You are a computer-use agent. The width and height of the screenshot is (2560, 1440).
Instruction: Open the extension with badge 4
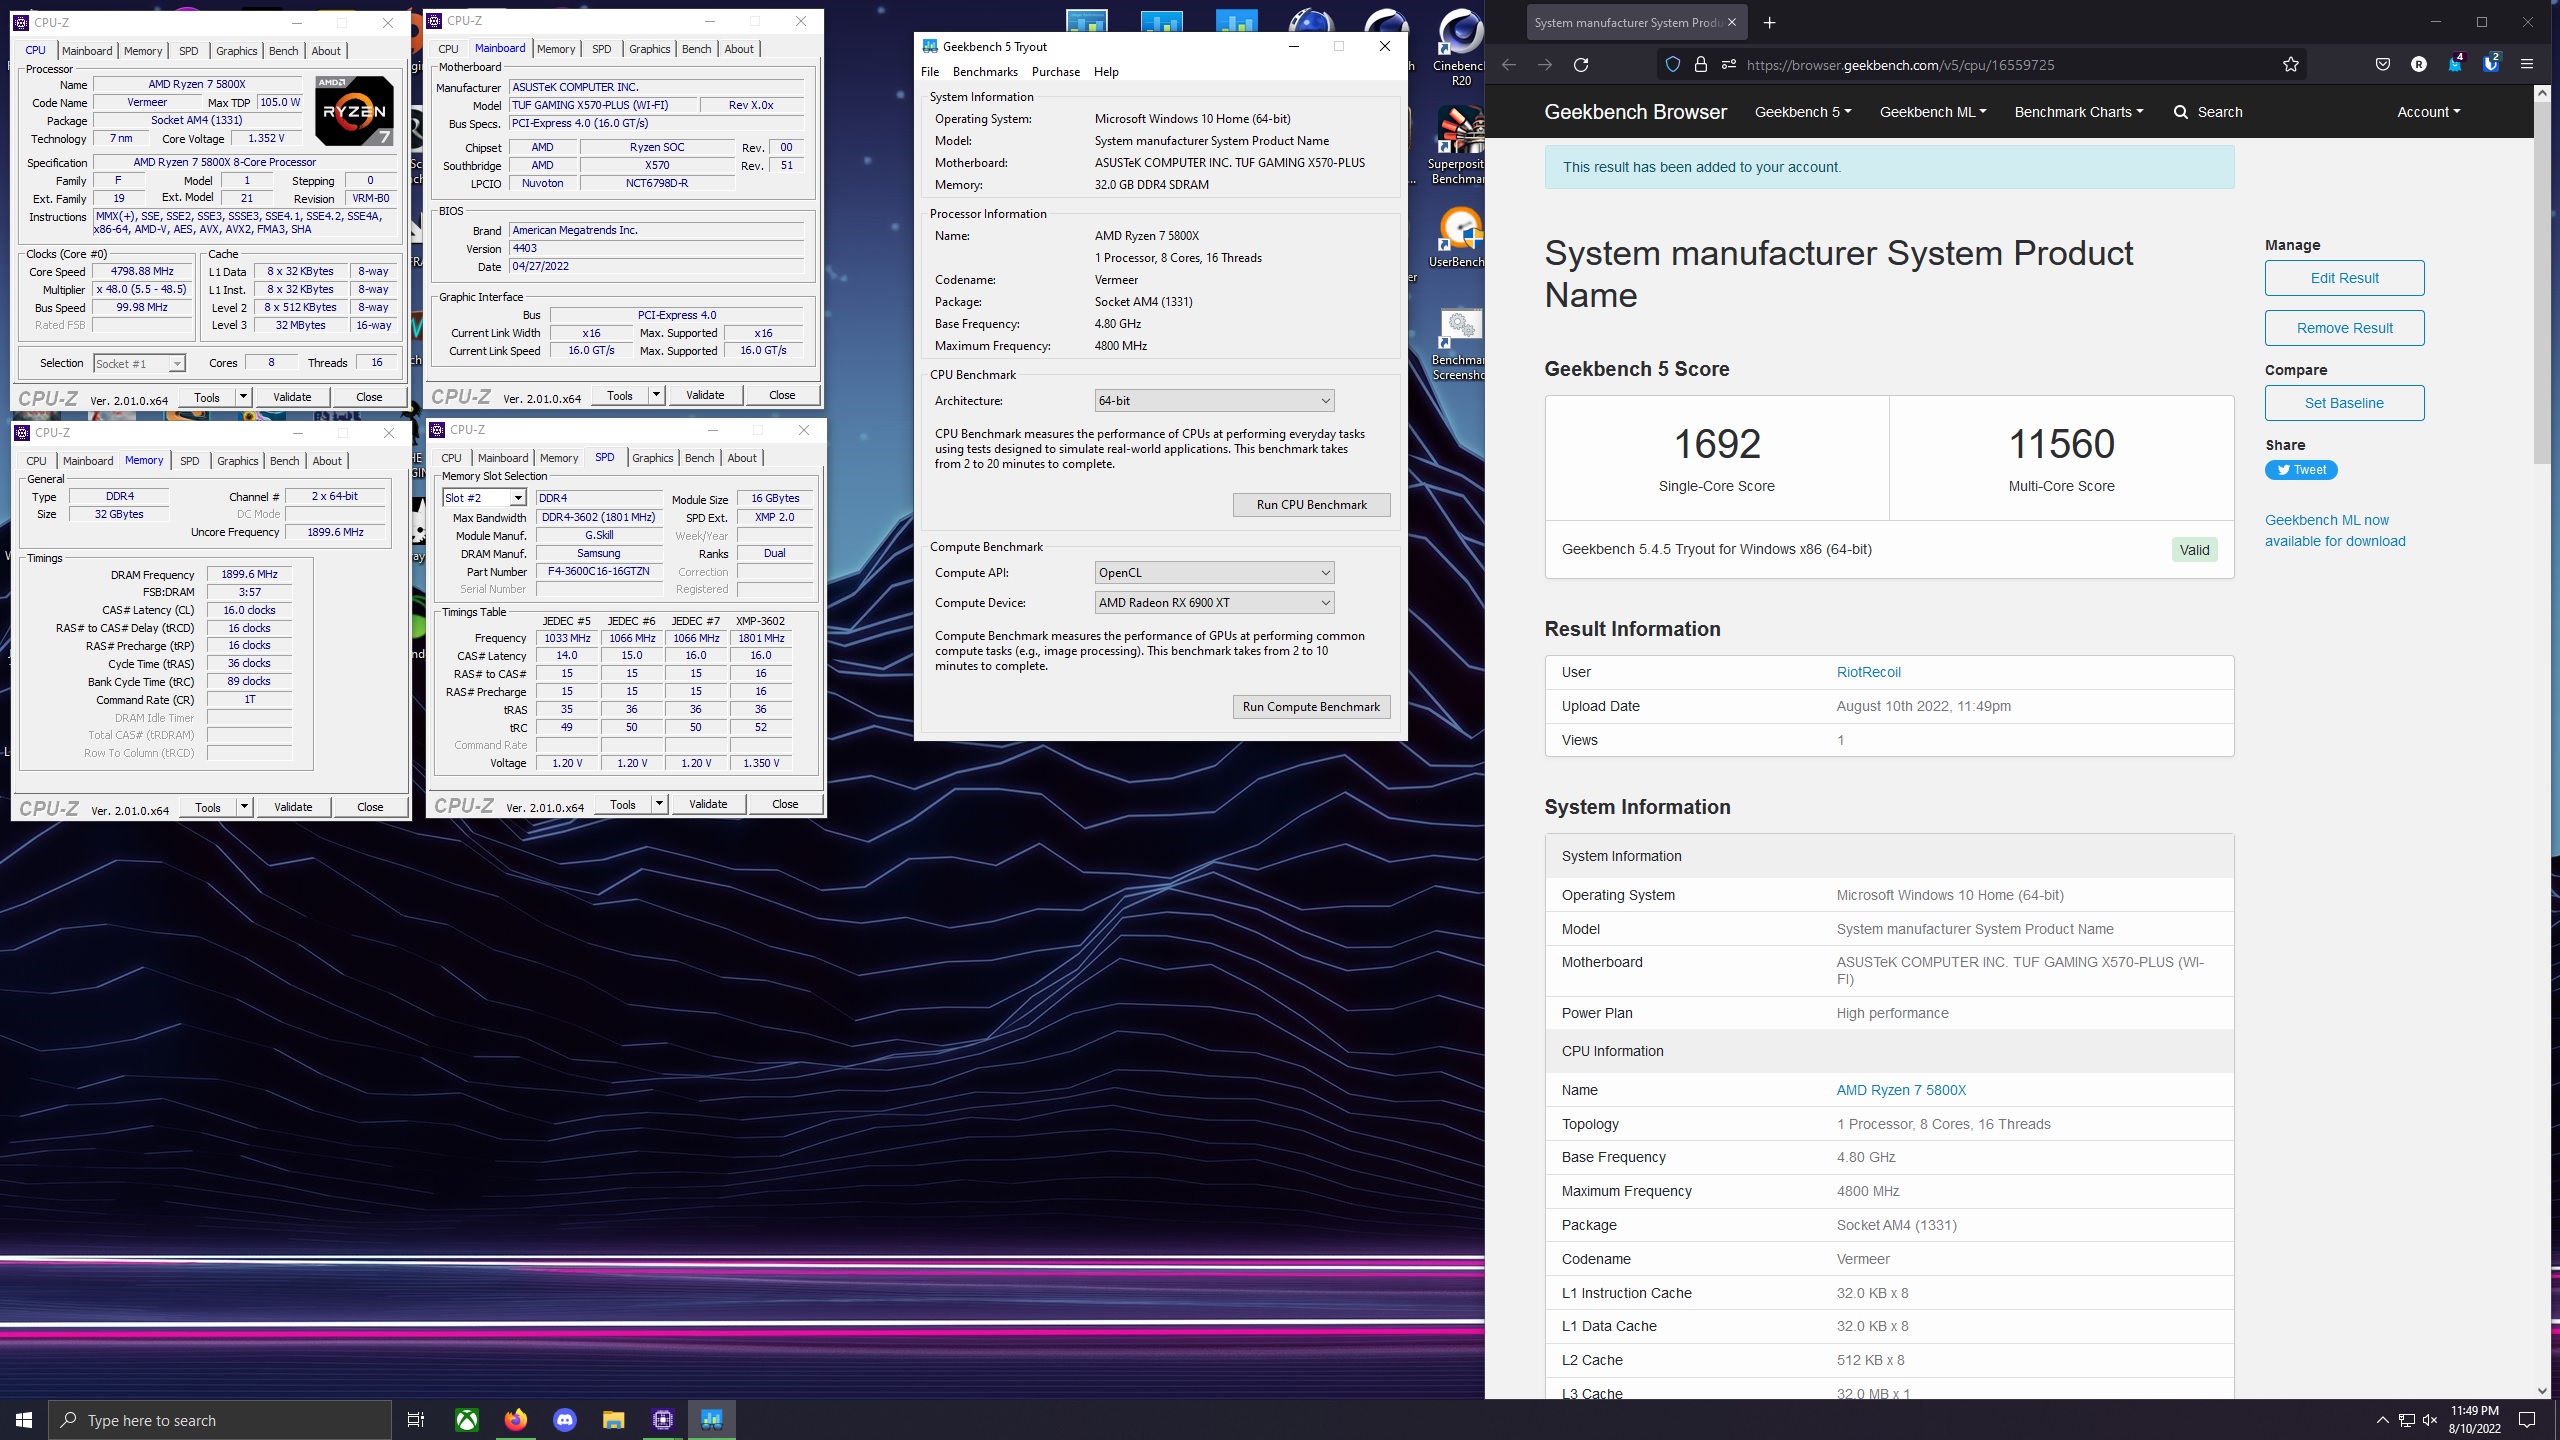coord(2455,65)
